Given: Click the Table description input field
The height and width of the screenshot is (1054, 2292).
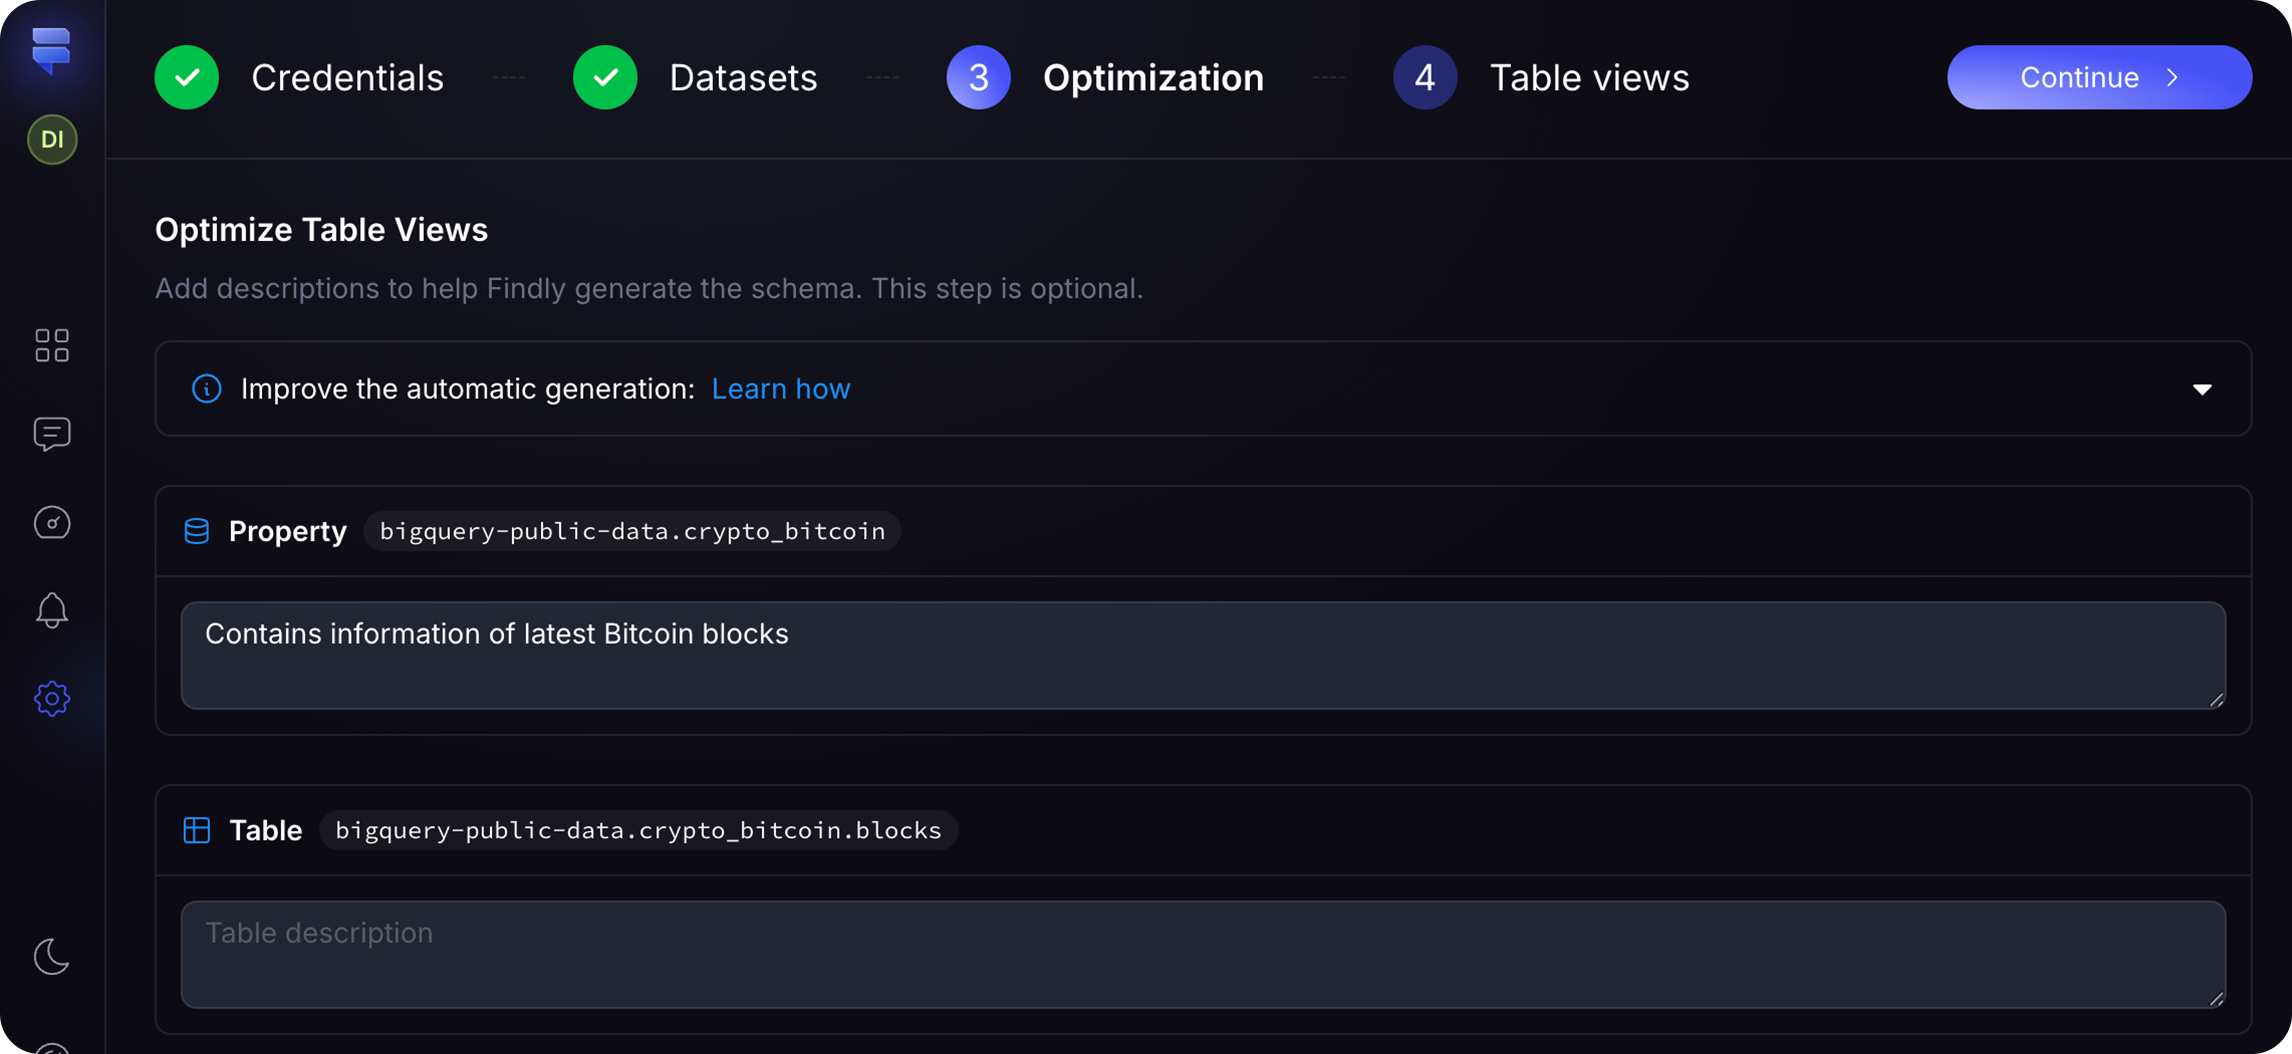Looking at the screenshot, I should [x=1202, y=954].
